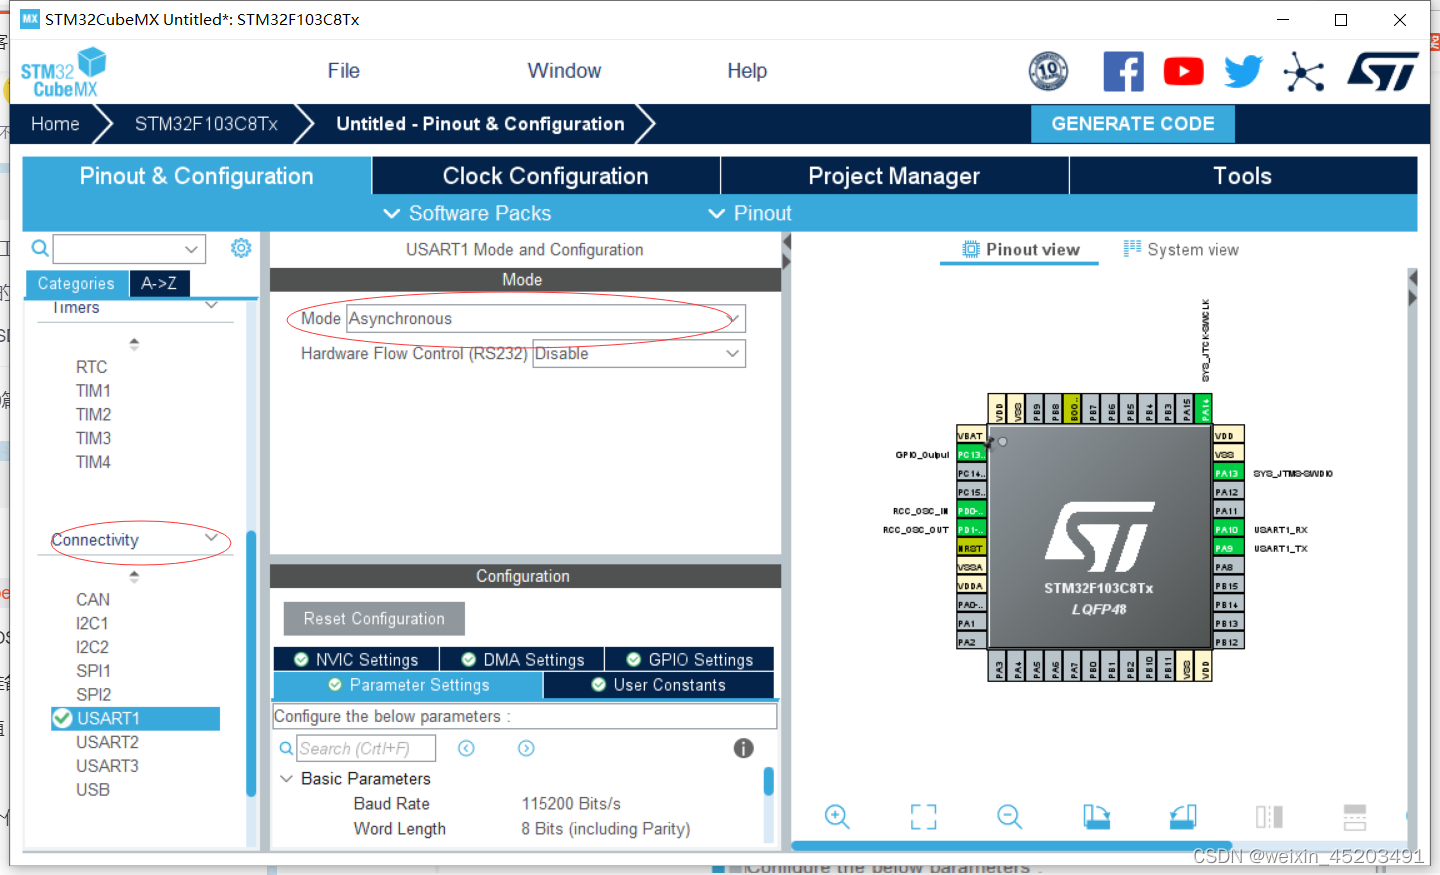Expand the Pinout dropdown menu
The width and height of the screenshot is (1440, 875).
750,213
